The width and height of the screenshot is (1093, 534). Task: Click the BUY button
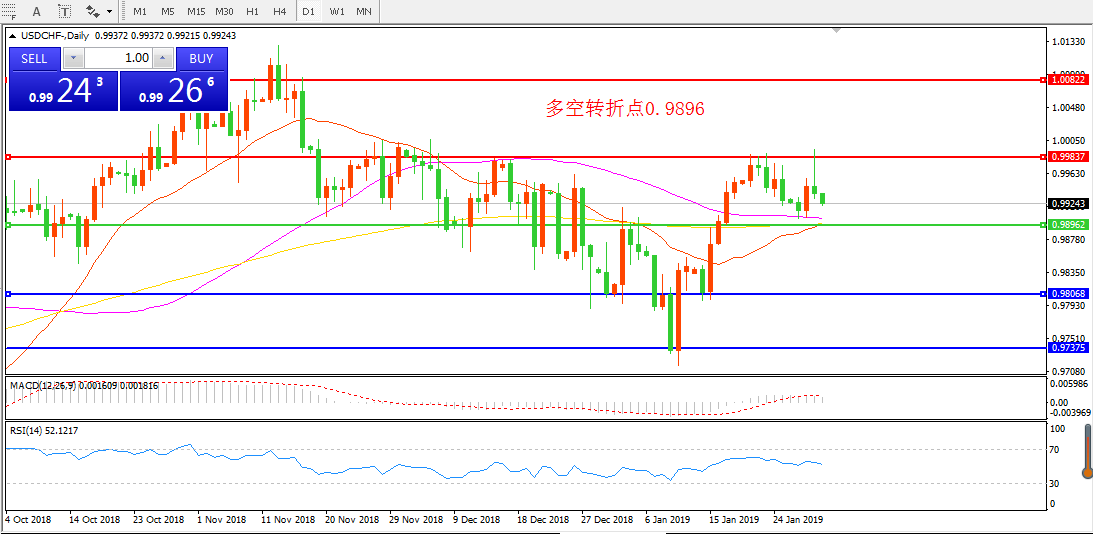tap(201, 58)
